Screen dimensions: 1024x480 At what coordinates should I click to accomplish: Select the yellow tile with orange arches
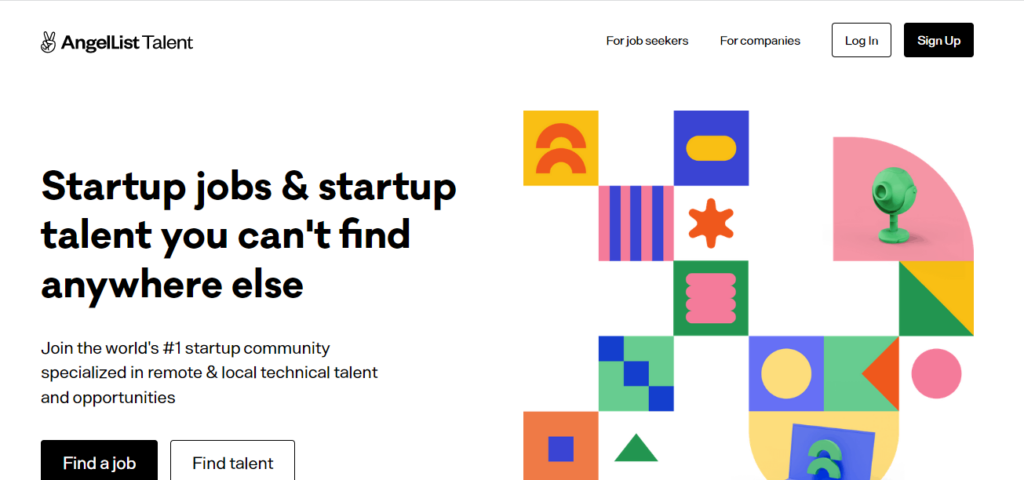[560, 148]
